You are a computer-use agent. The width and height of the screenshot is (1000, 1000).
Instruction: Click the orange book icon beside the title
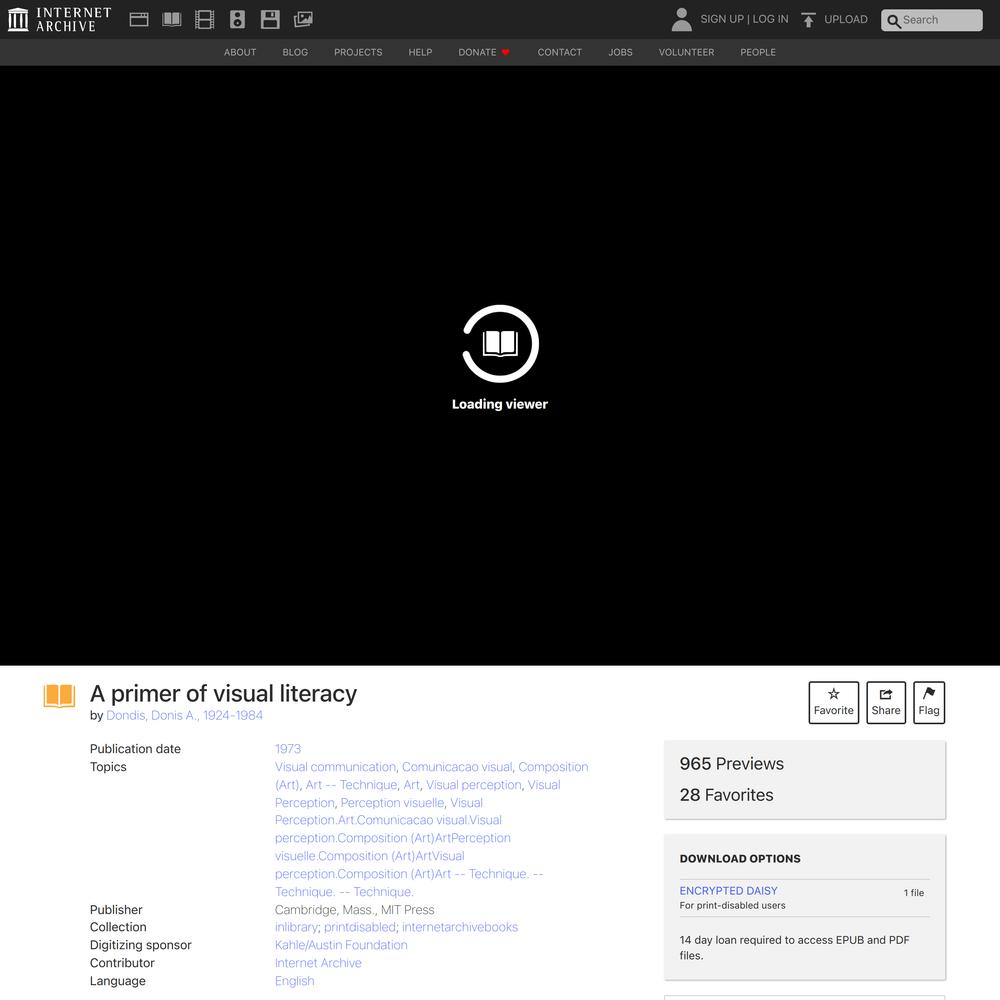tap(59, 696)
